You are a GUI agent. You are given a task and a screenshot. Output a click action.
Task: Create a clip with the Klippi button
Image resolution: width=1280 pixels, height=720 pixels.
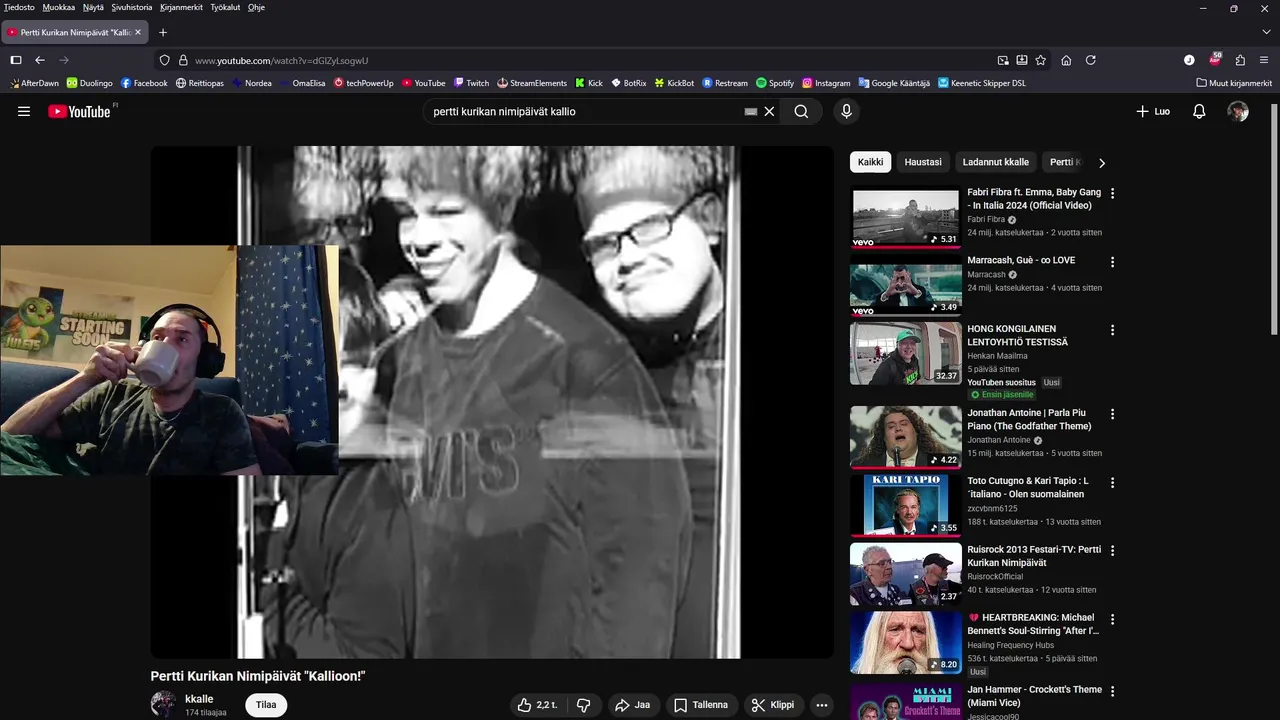pyautogui.click(x=773, y=705)
